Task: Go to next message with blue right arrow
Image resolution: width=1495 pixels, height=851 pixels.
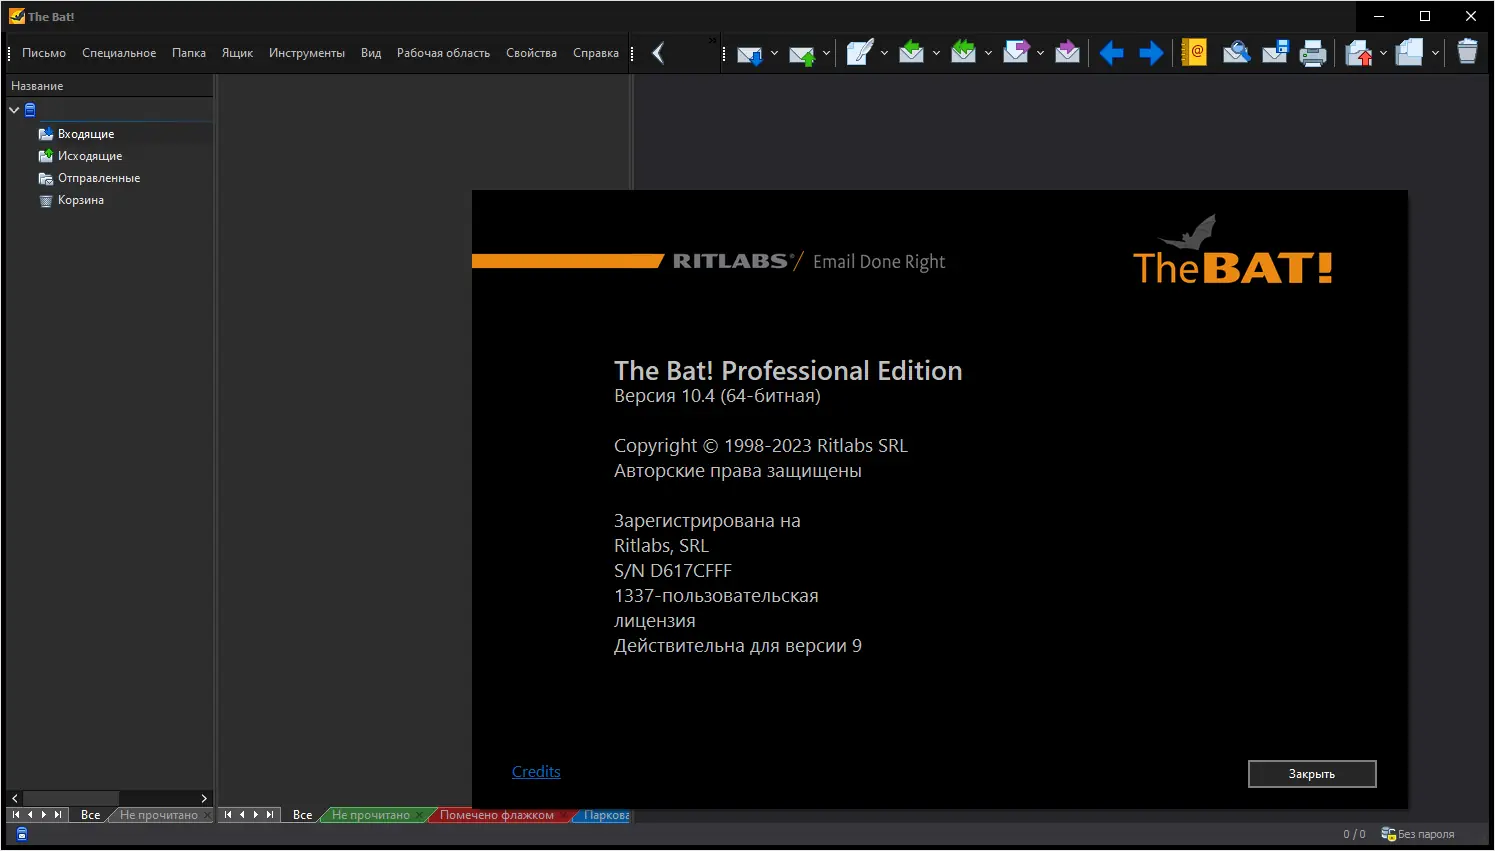Action: pyautogui.click(x=1151, y=53)
